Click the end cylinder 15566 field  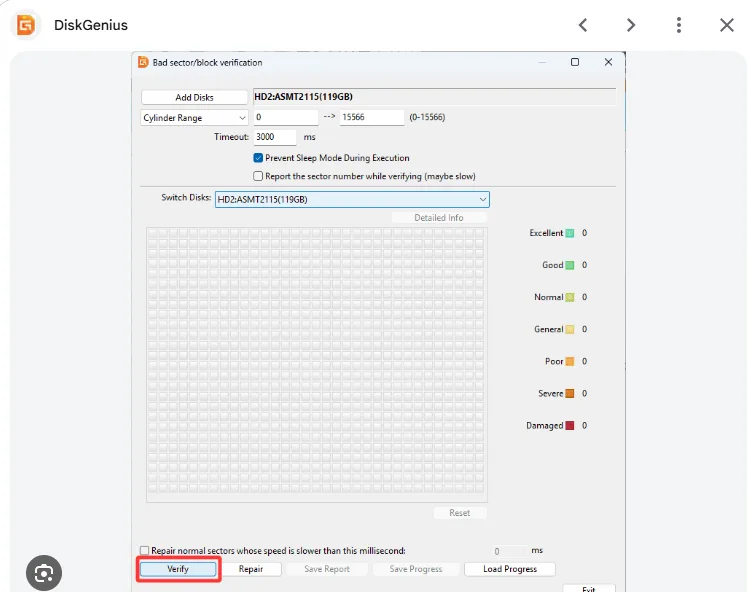[372, 117]
